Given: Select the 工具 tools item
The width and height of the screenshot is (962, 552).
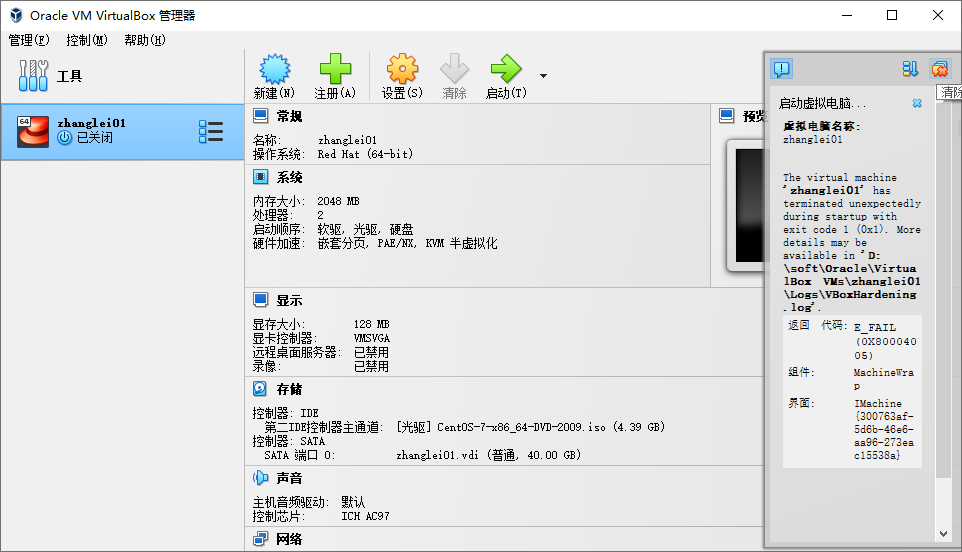Looking at the screenshot, I should pyautogui.click(x=122, y=76).
